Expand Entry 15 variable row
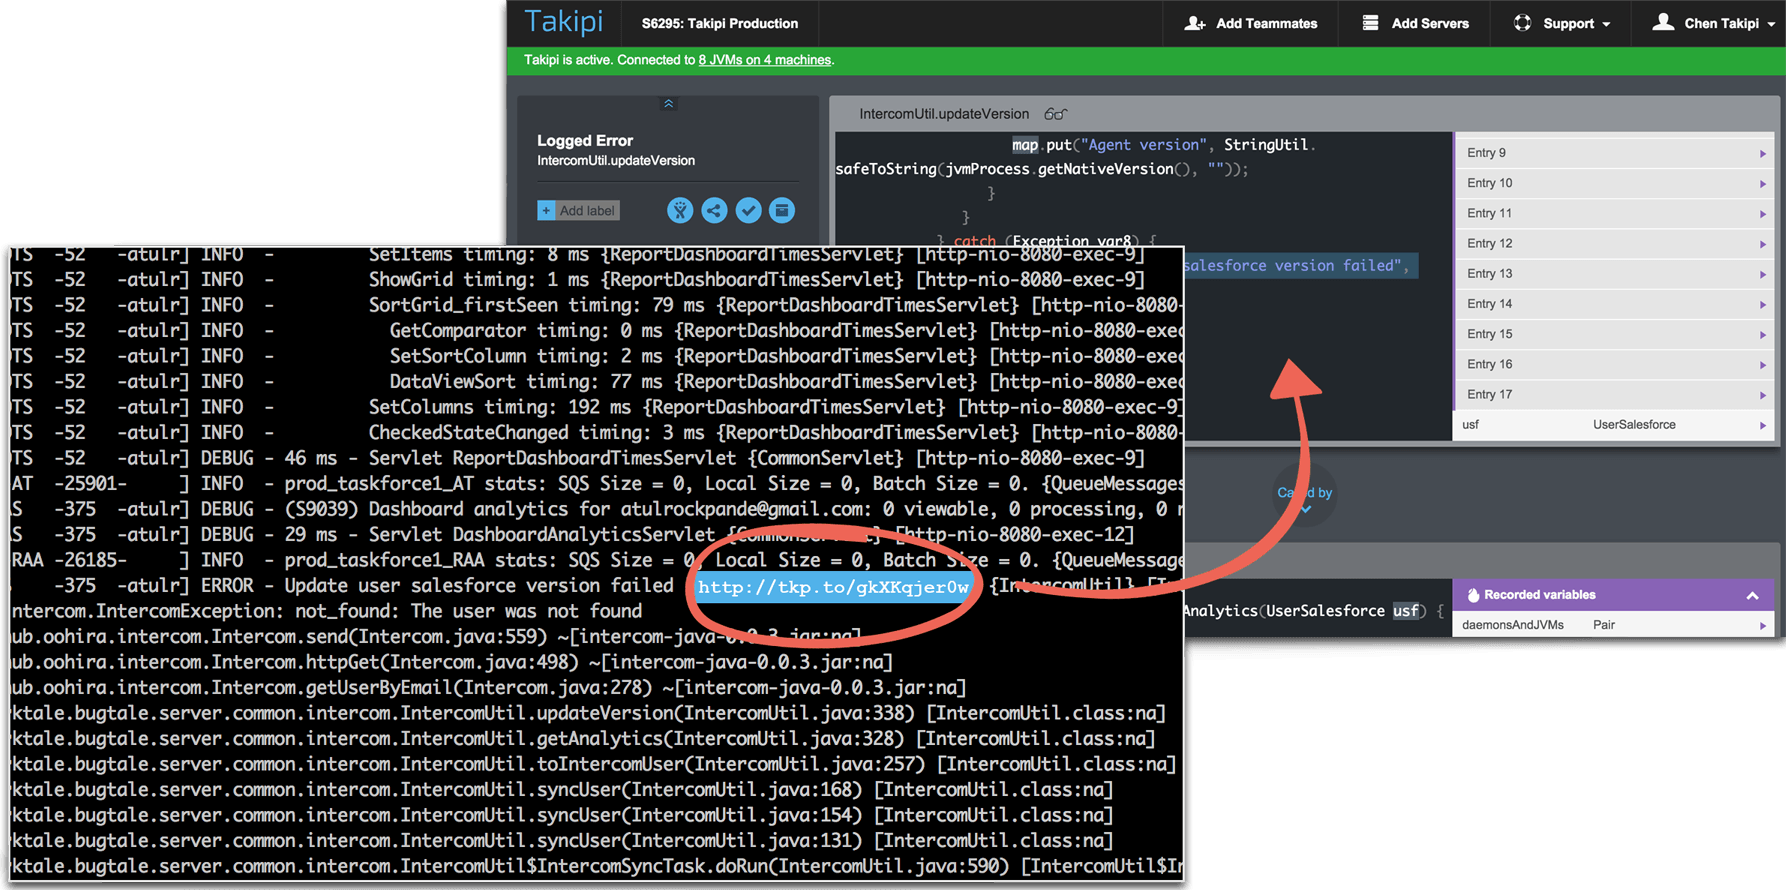The width and height of the screenshot is (1786, 890). click(x=1613, y=334)
